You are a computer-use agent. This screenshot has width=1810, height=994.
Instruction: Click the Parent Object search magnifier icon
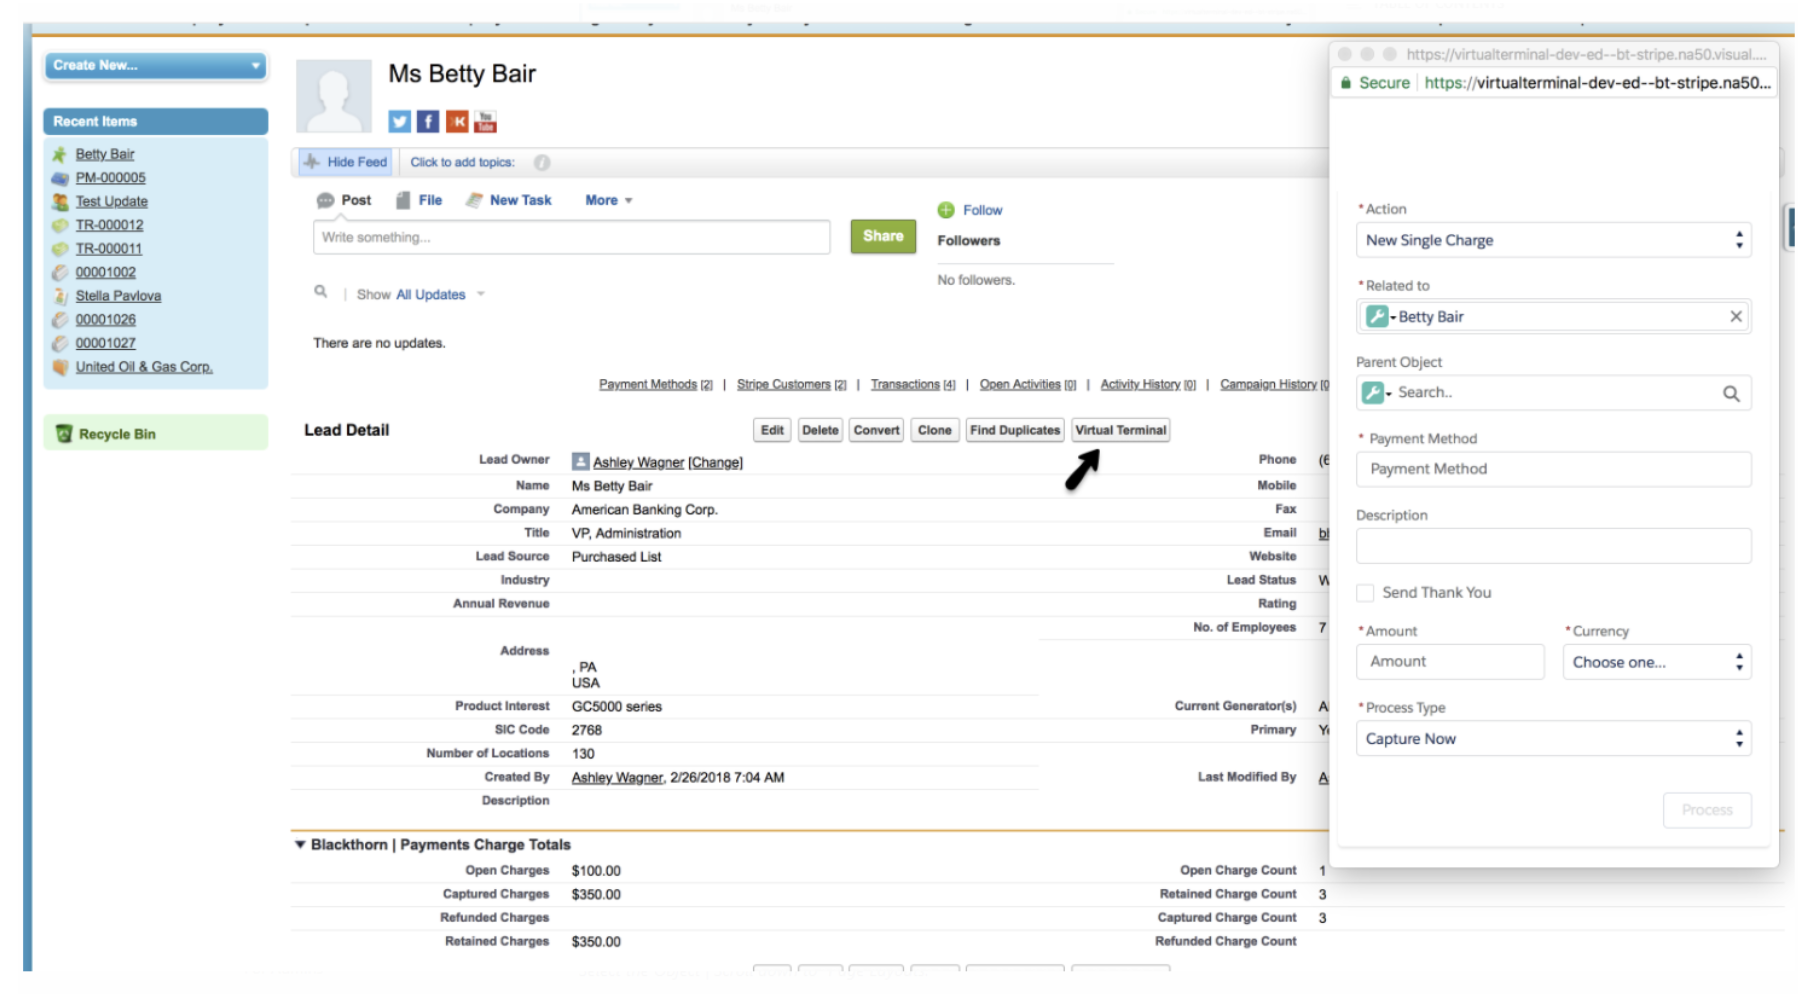click(x=1731, y=394)
